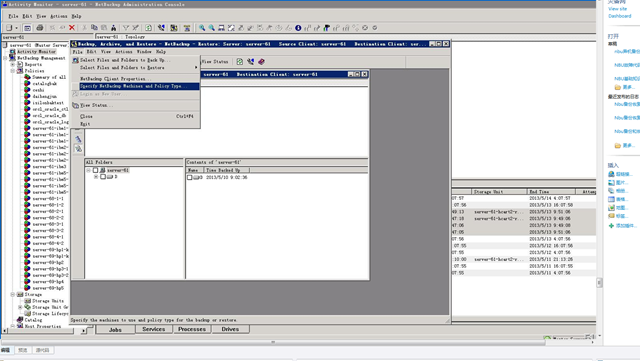The image size is (640, 361).
Task: Collapse the Policies tree node
Action: point(13,71)
